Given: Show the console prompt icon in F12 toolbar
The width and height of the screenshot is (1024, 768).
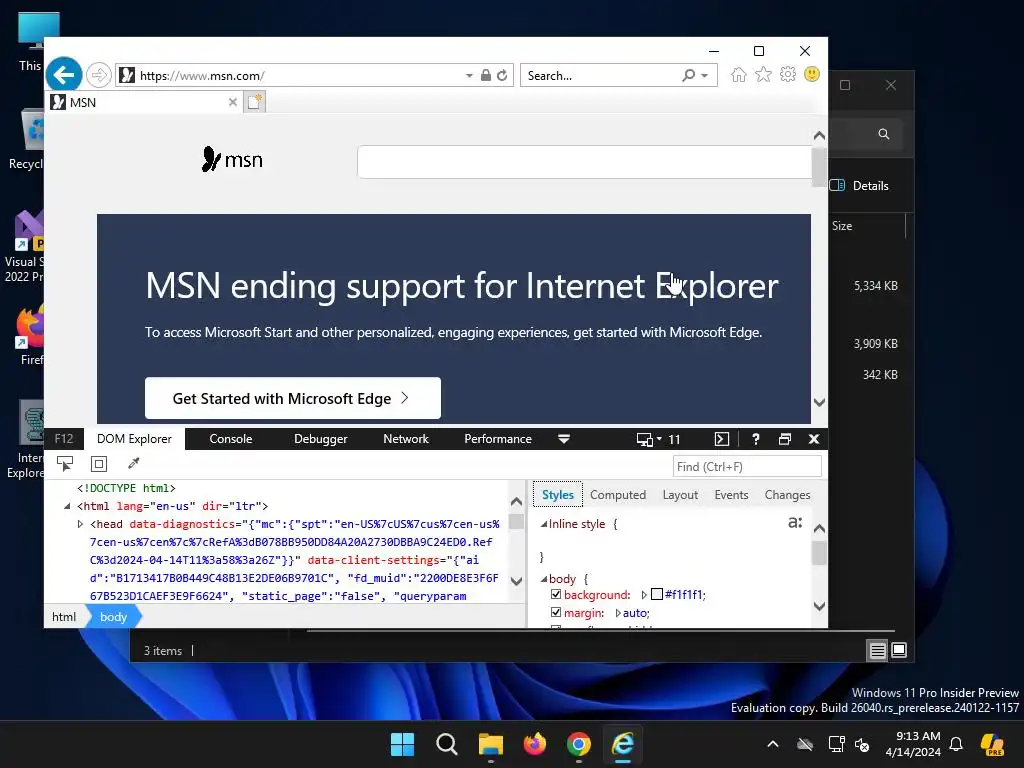Looking at the screenshot, I should pyautogui.click(x=722, y=439).
